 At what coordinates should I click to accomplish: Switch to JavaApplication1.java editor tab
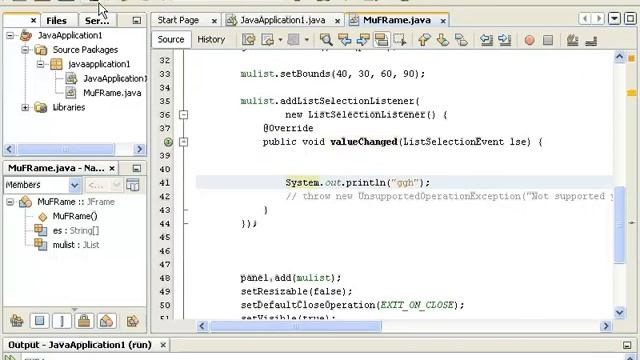pyautogui.click(x=283, y=20)
